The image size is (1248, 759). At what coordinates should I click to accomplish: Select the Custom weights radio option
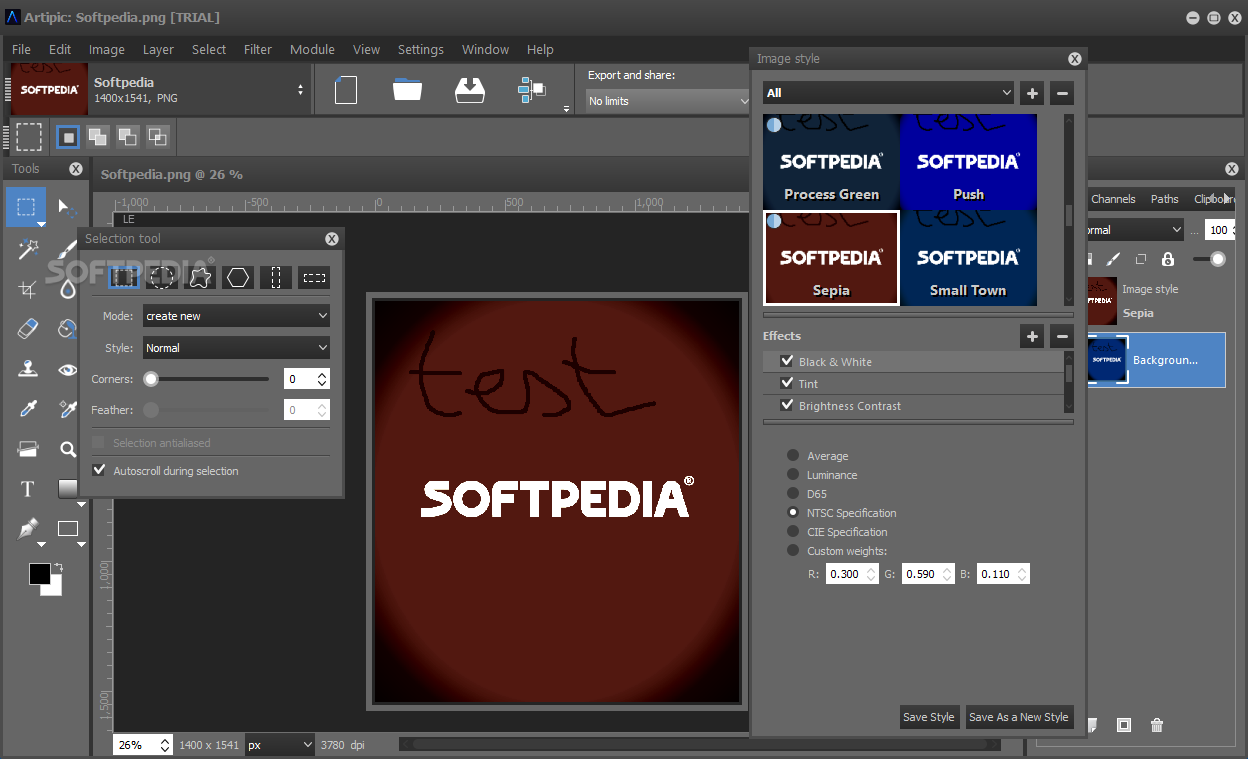pos(793,550)
